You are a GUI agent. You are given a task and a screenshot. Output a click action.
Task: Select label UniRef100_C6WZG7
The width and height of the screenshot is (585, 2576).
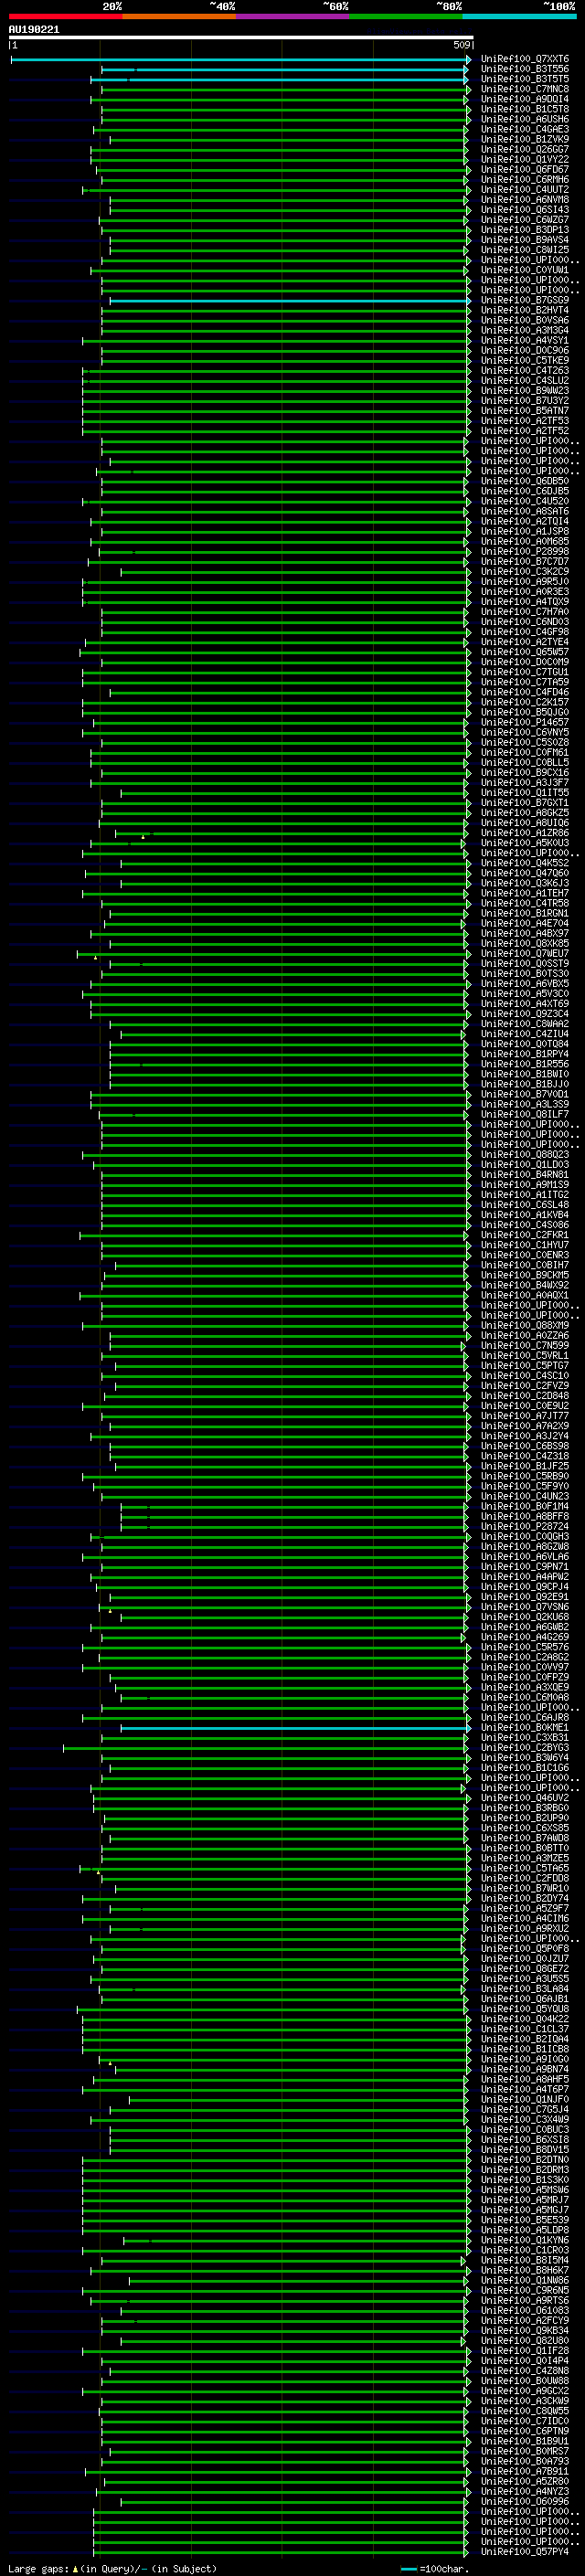(x=525, y=221)
